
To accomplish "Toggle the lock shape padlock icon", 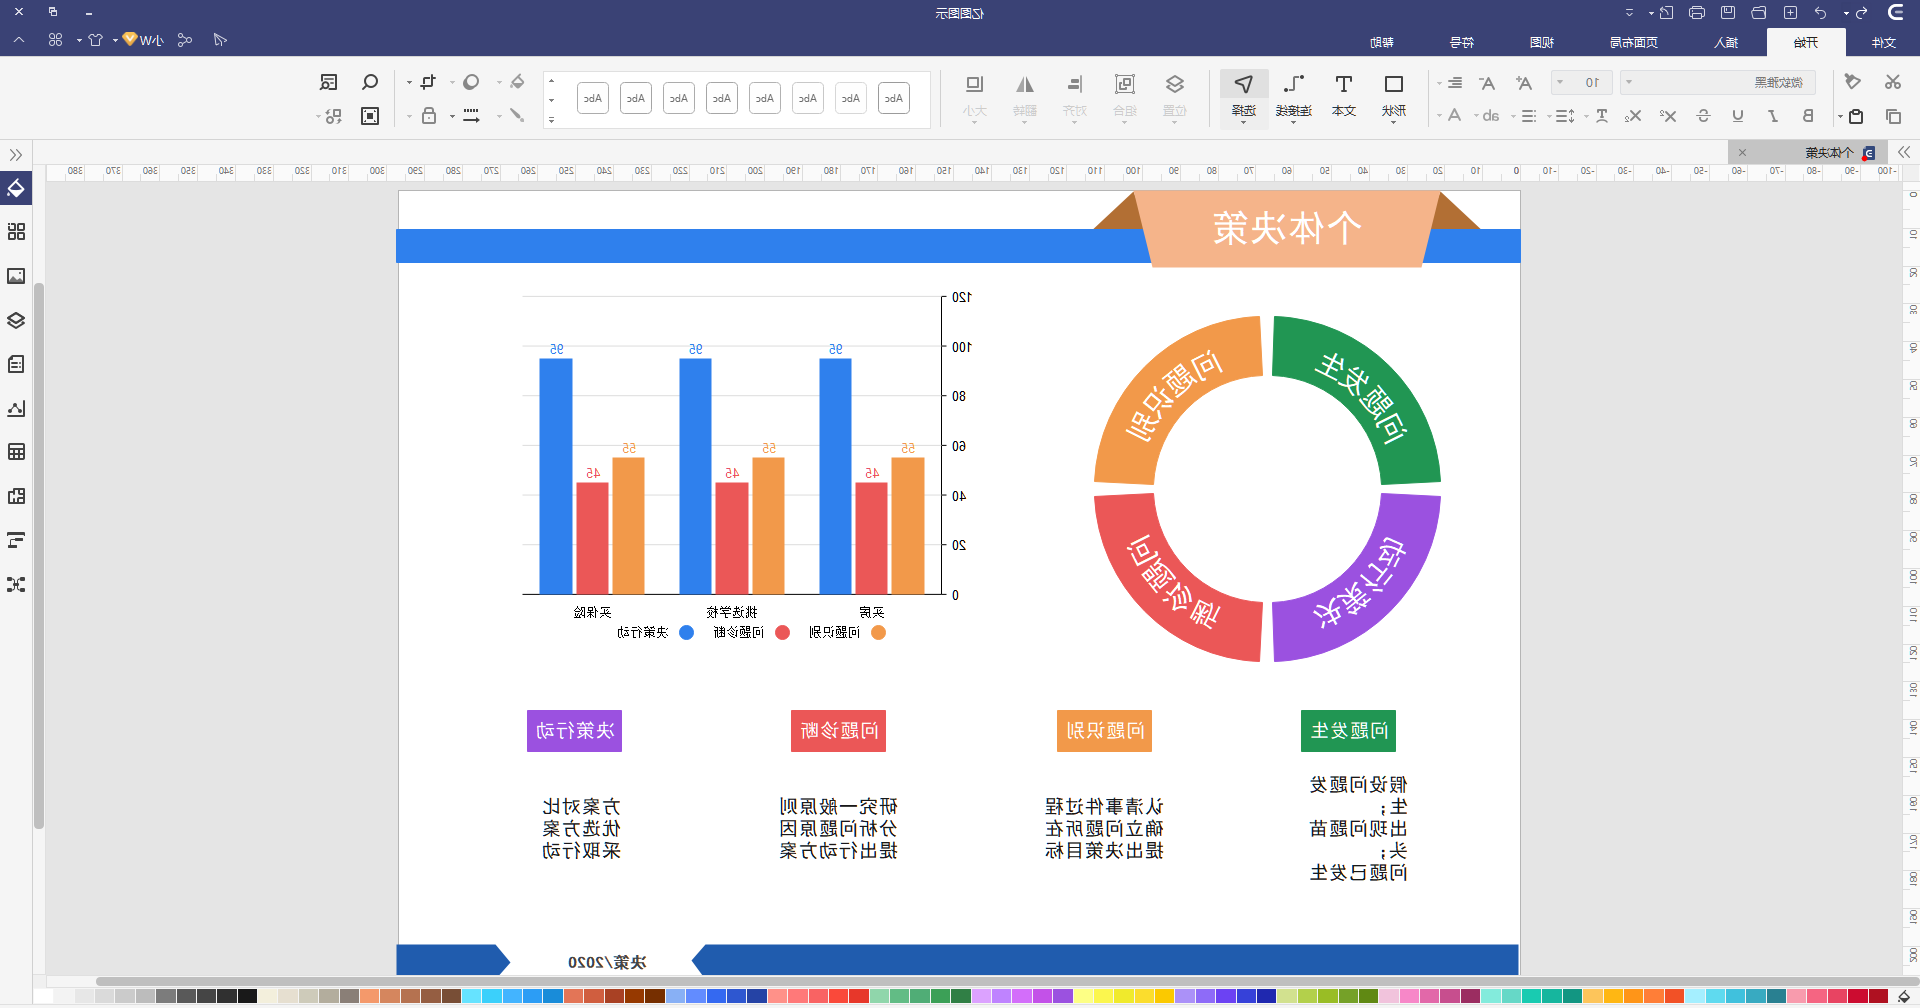I will [429, 116].
